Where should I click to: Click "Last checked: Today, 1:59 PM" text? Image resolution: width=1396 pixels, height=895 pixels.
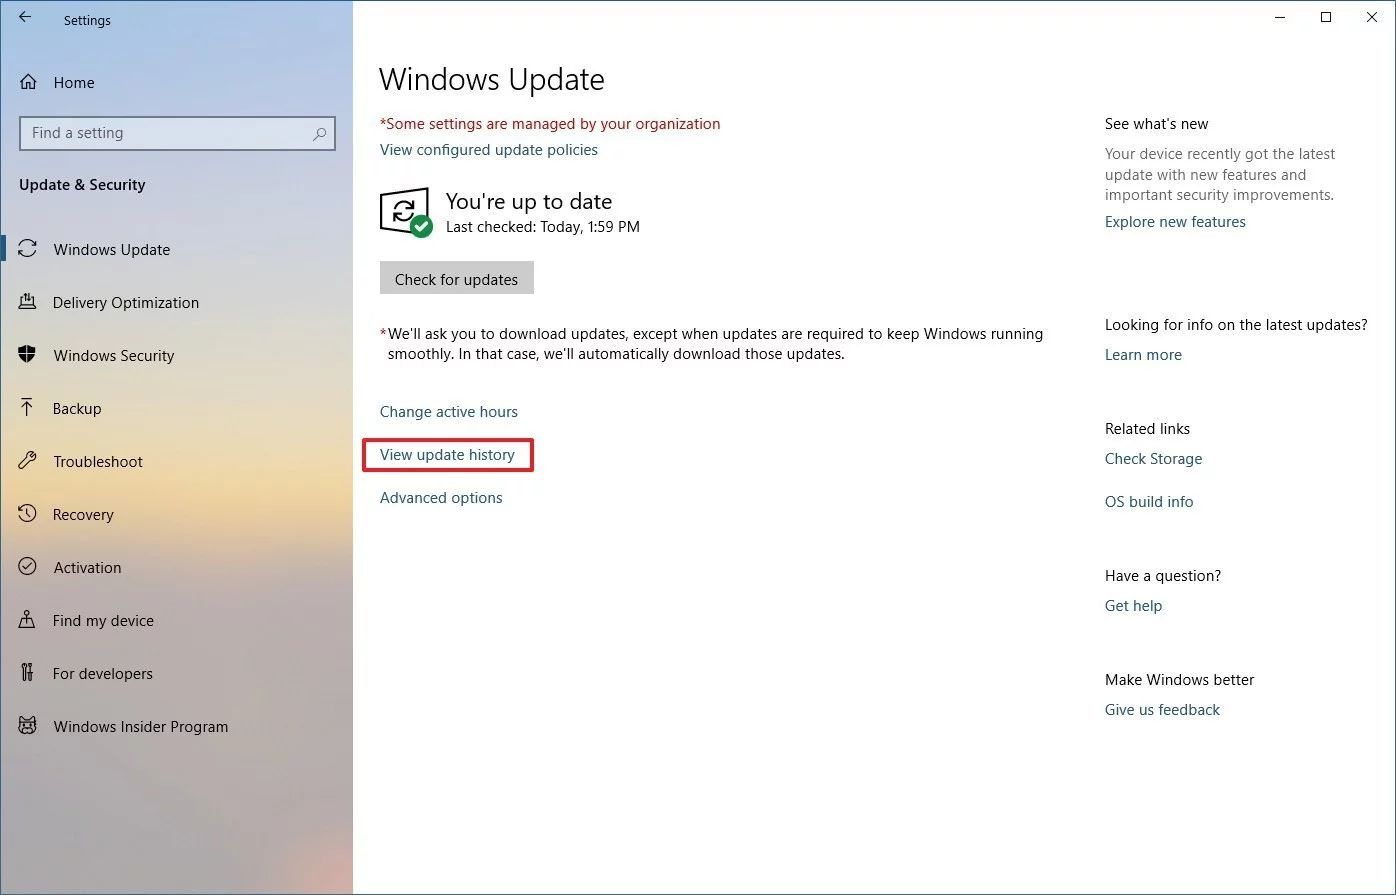pos(543,227)
